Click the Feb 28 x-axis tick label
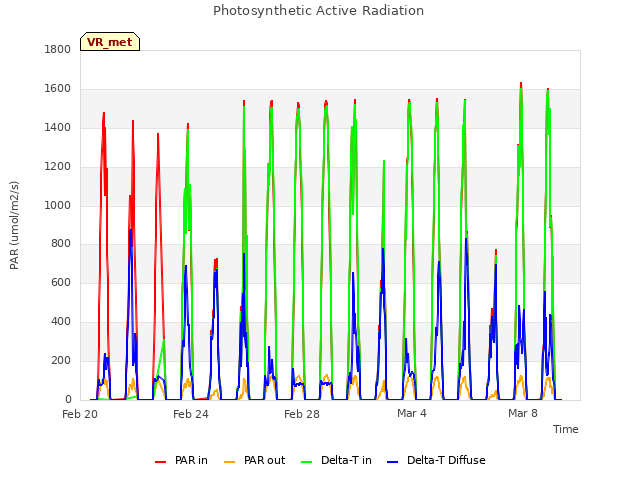Viewport: 640px width, 480px height. coord(302,414)
